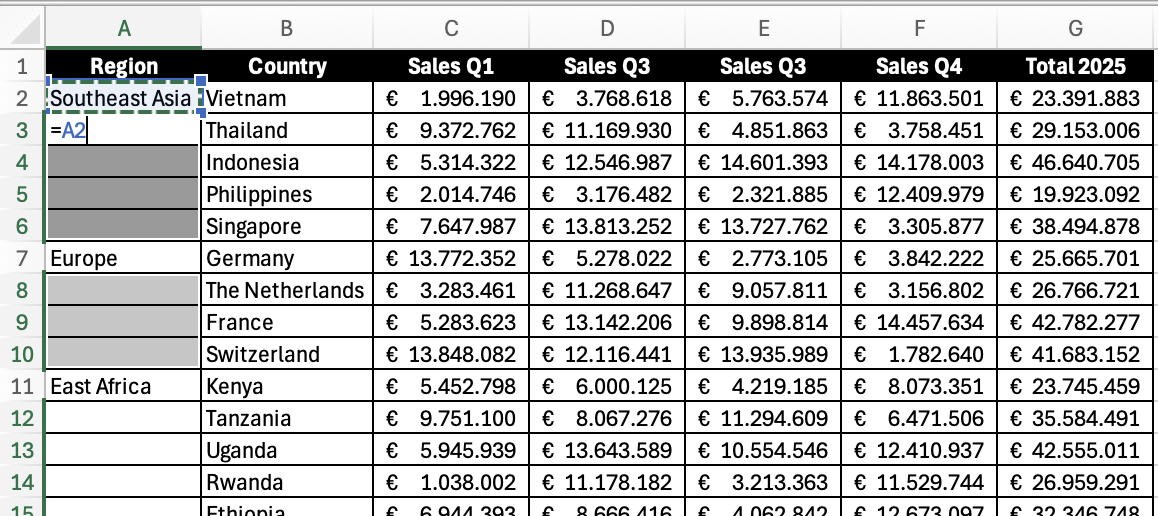Select the "Kenya" country cell
Viewport: 1158px width, 516px height.
[286, 387]
